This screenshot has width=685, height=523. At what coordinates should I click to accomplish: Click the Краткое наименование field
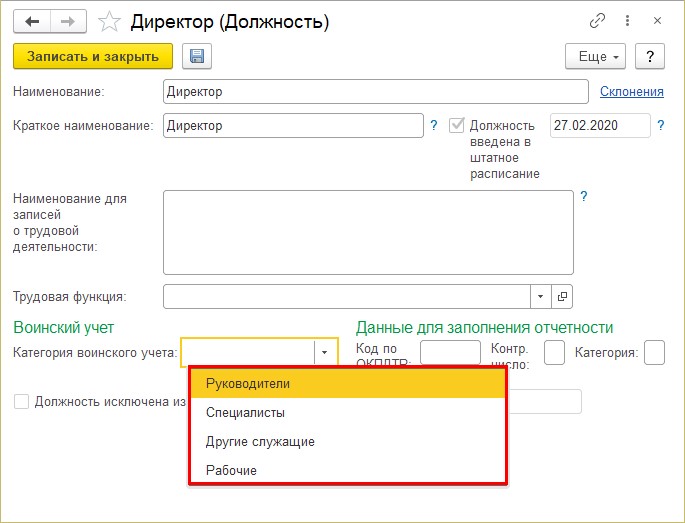(293, 125)
